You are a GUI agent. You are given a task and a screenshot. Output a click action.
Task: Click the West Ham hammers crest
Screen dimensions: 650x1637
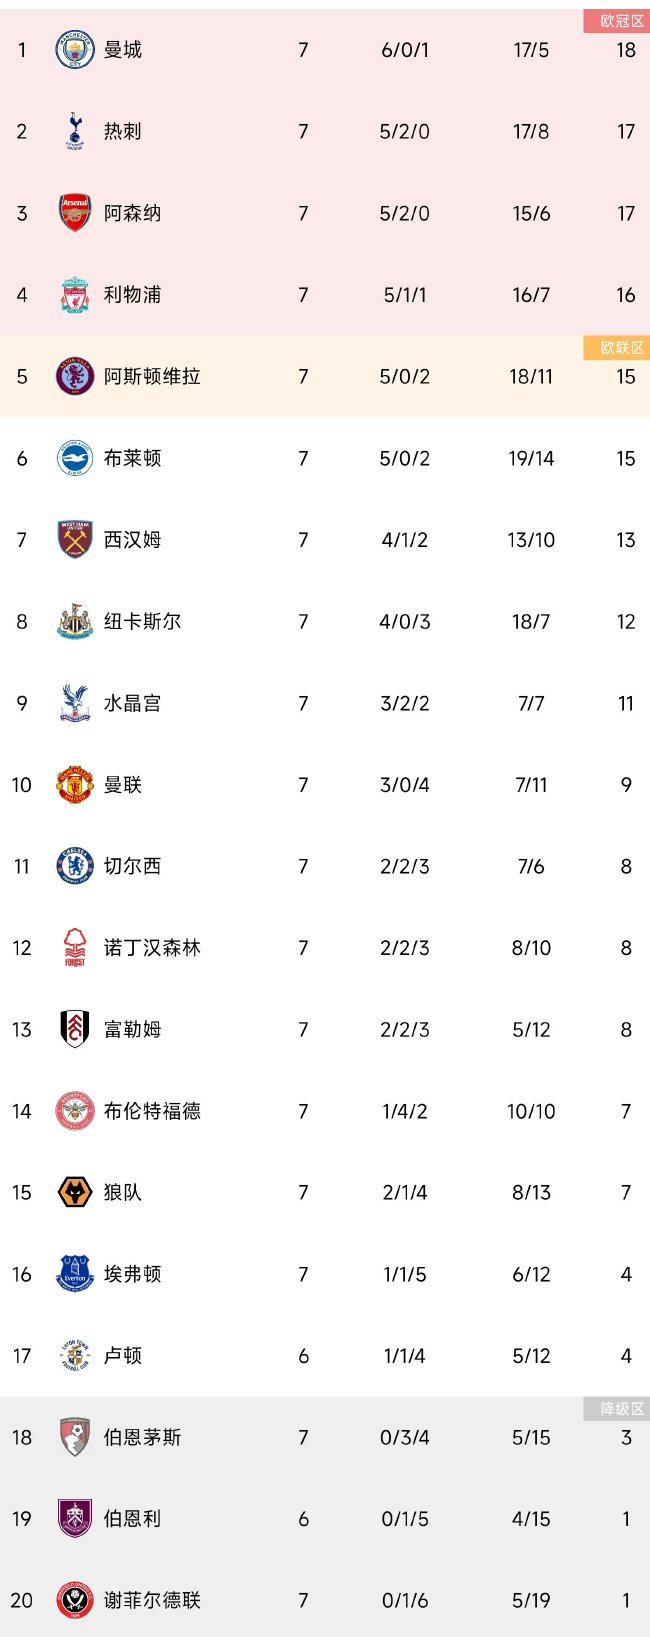(x=75, y=540)
